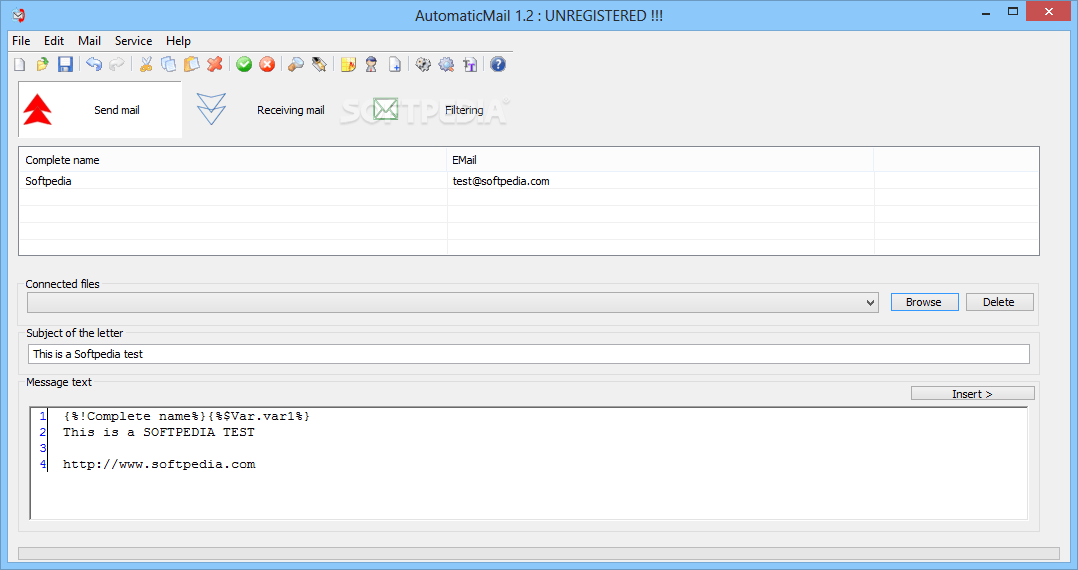Switch to the Filtering tab
The height and width of the screenshot is (570, 1078).
(x=430, y=110)
